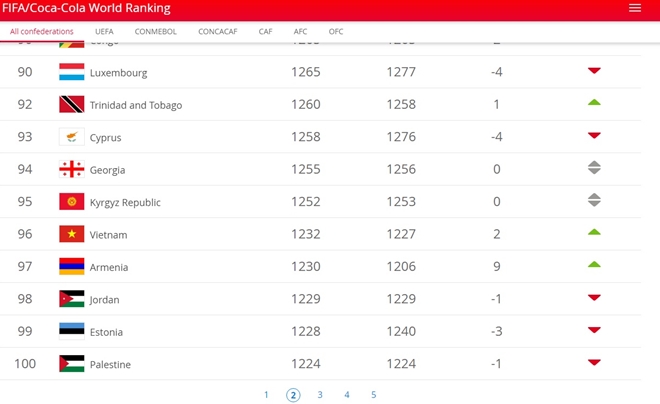Open the Palestine team name link
This screenshot has height=404, width=660.
110,364
